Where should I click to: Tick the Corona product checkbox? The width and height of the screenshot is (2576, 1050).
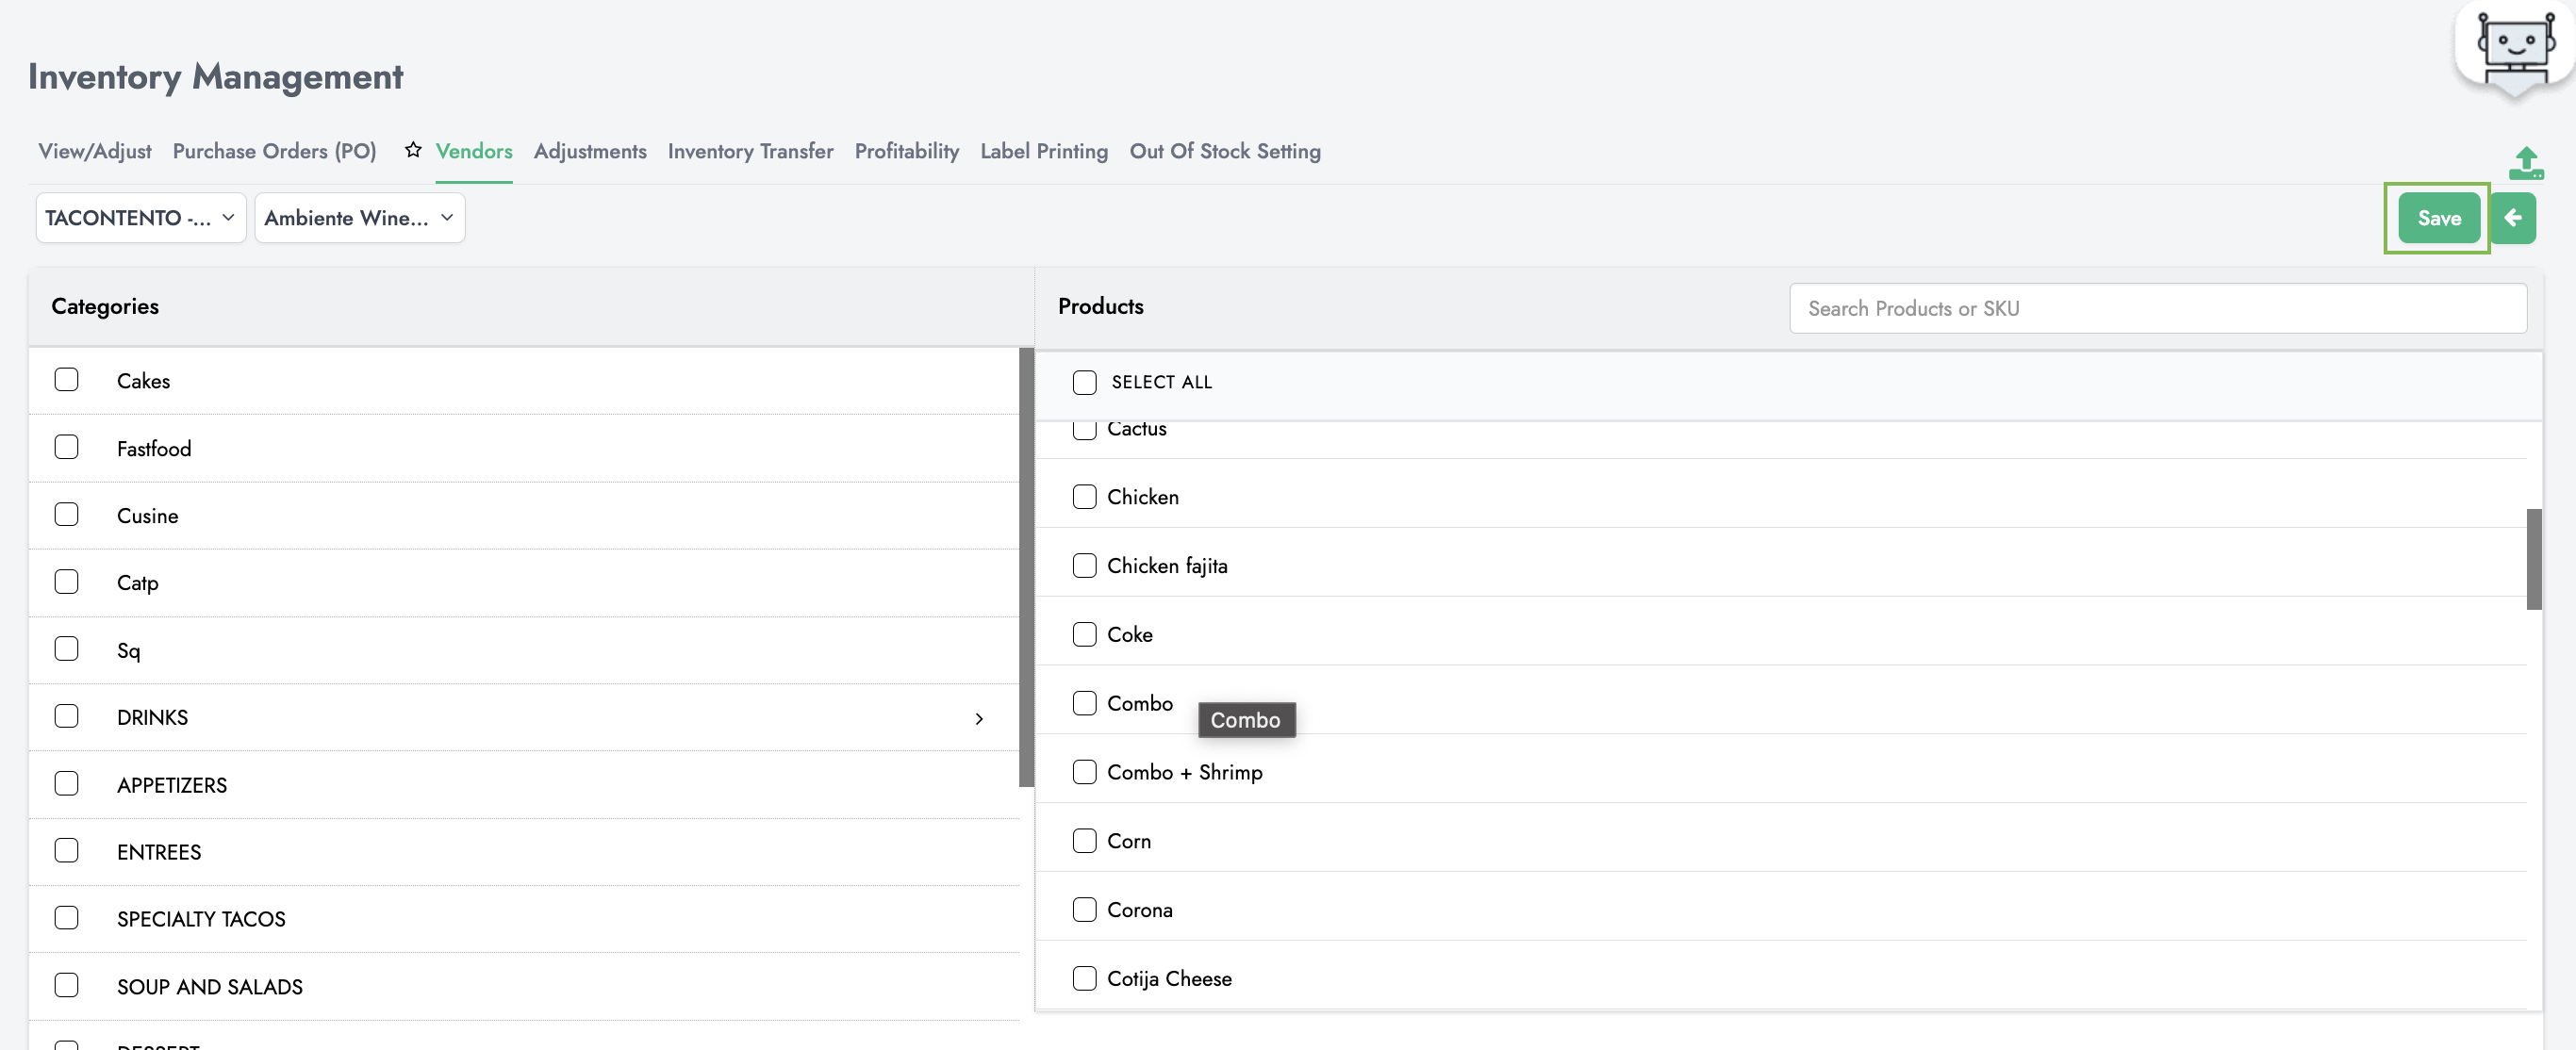pos(1085,910)
